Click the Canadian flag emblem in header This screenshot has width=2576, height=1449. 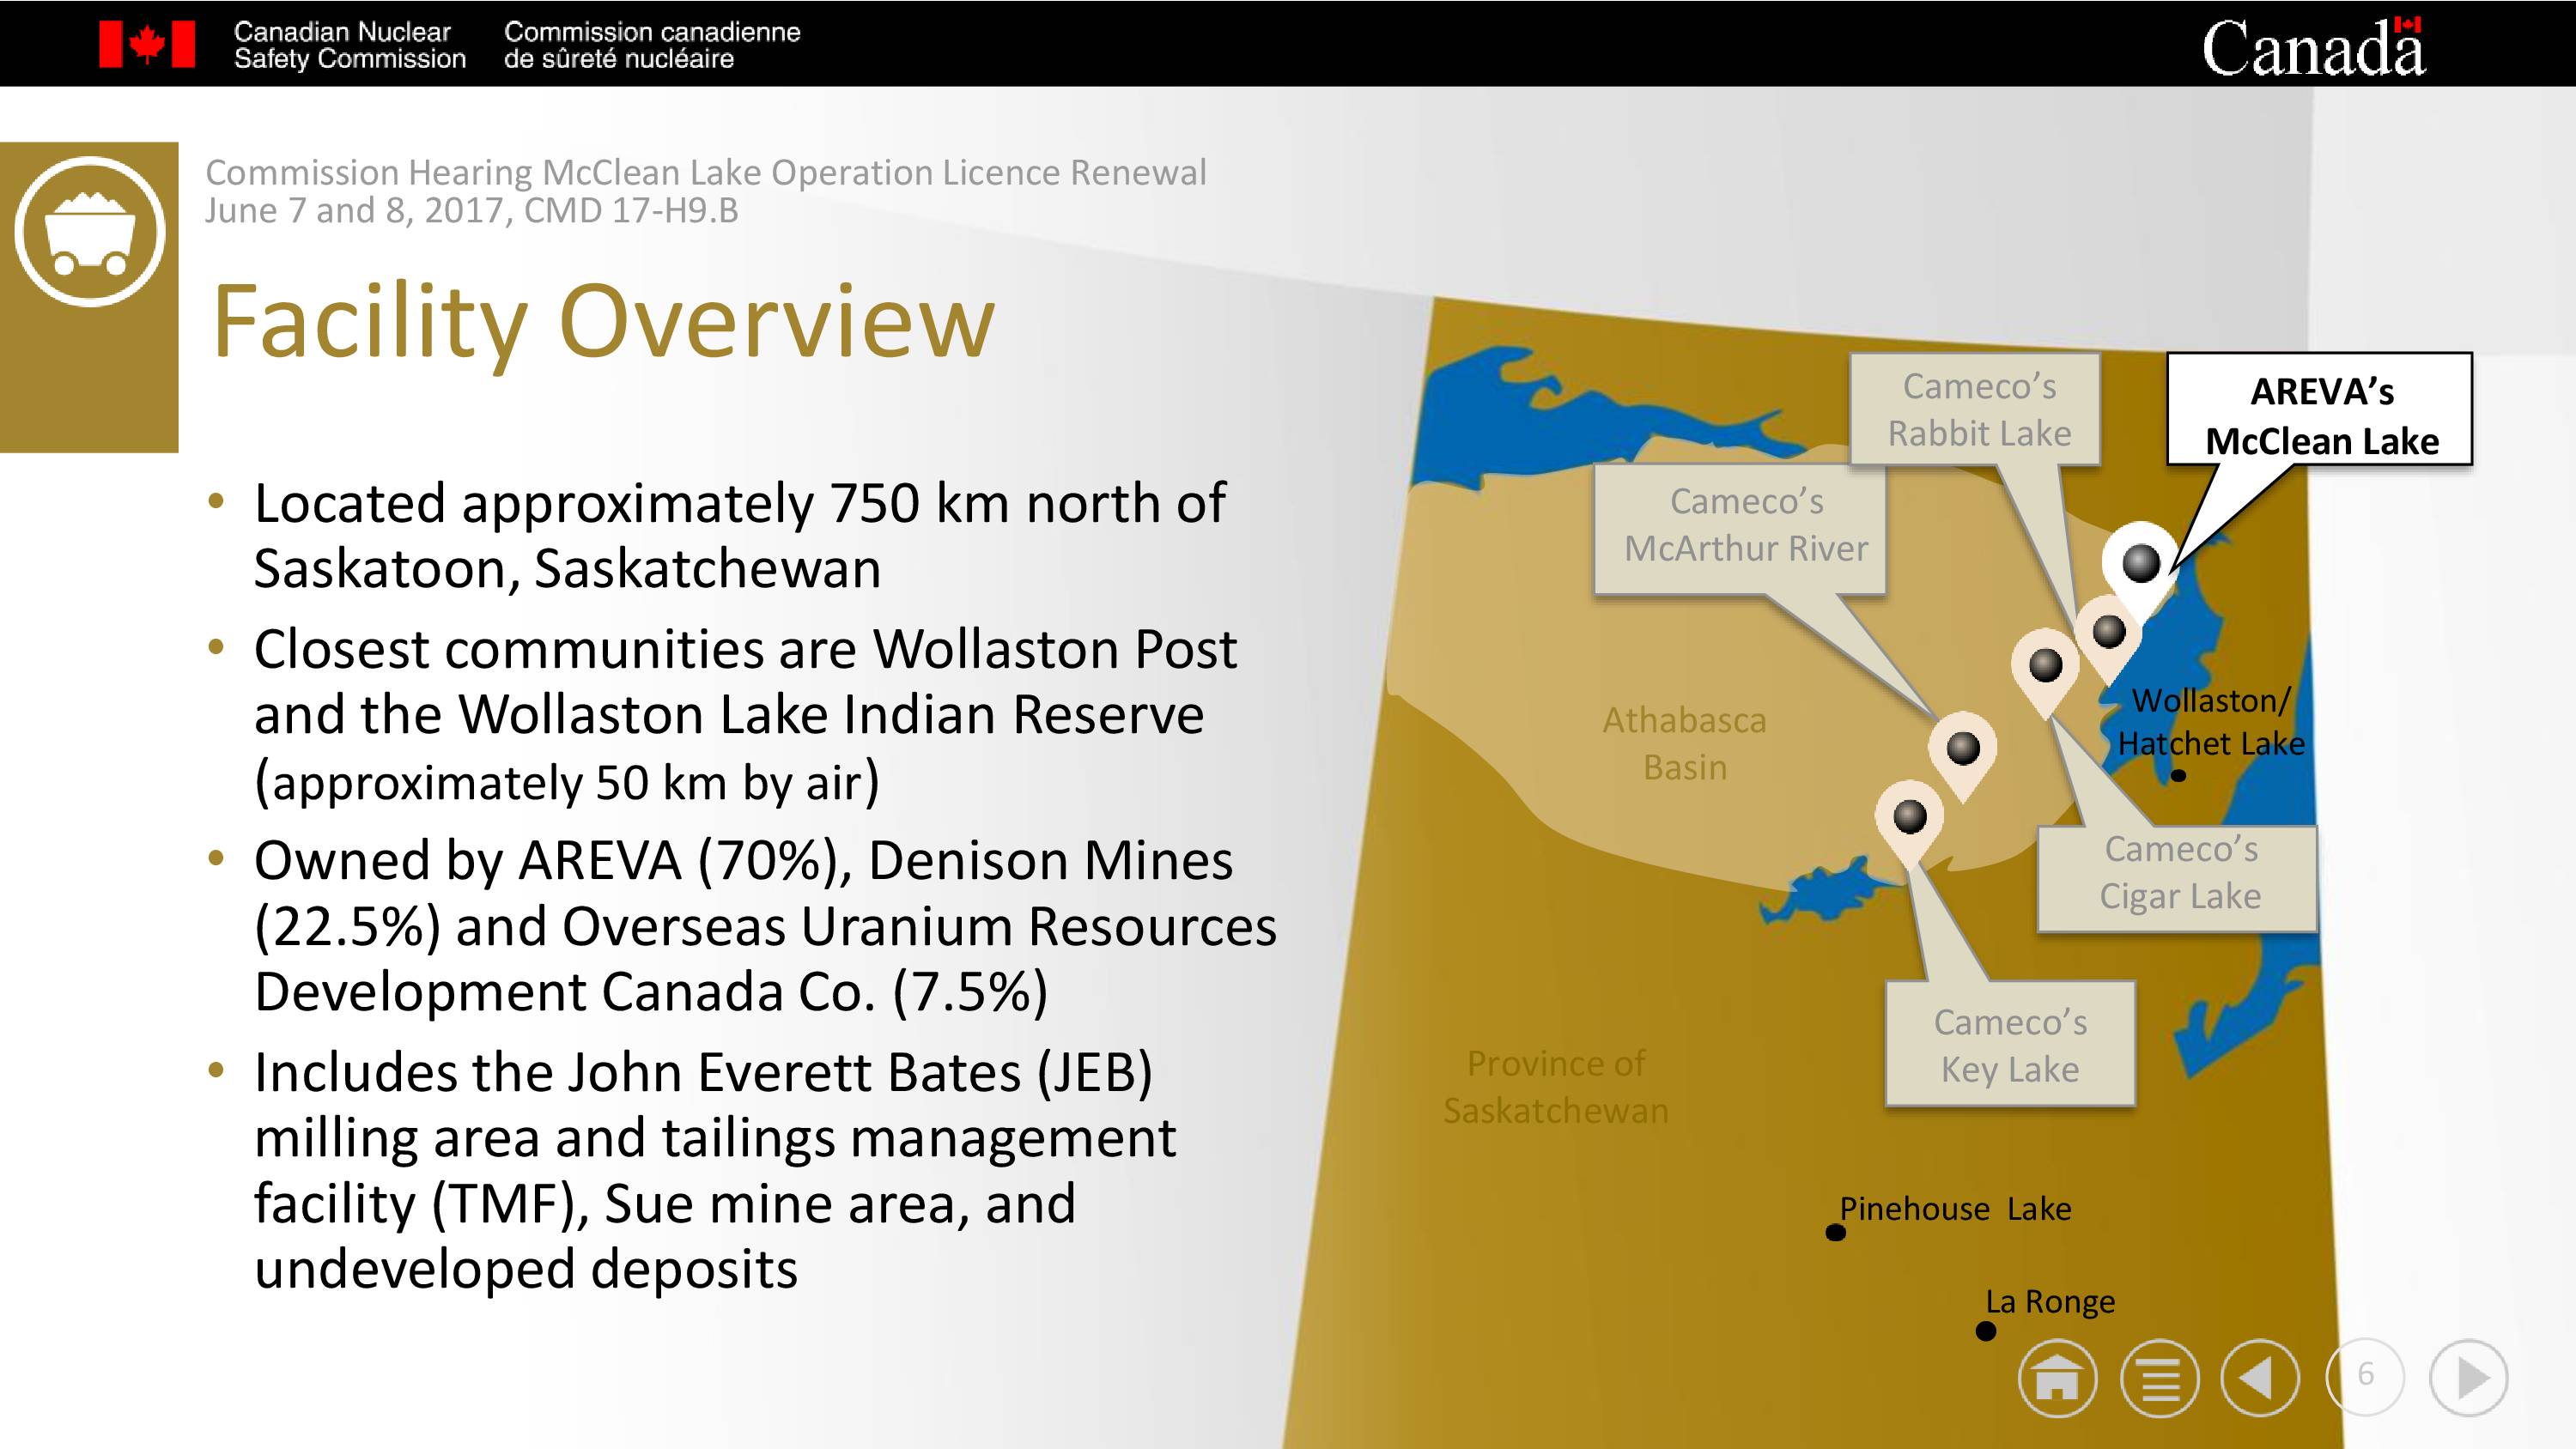[x=147, y=45]
